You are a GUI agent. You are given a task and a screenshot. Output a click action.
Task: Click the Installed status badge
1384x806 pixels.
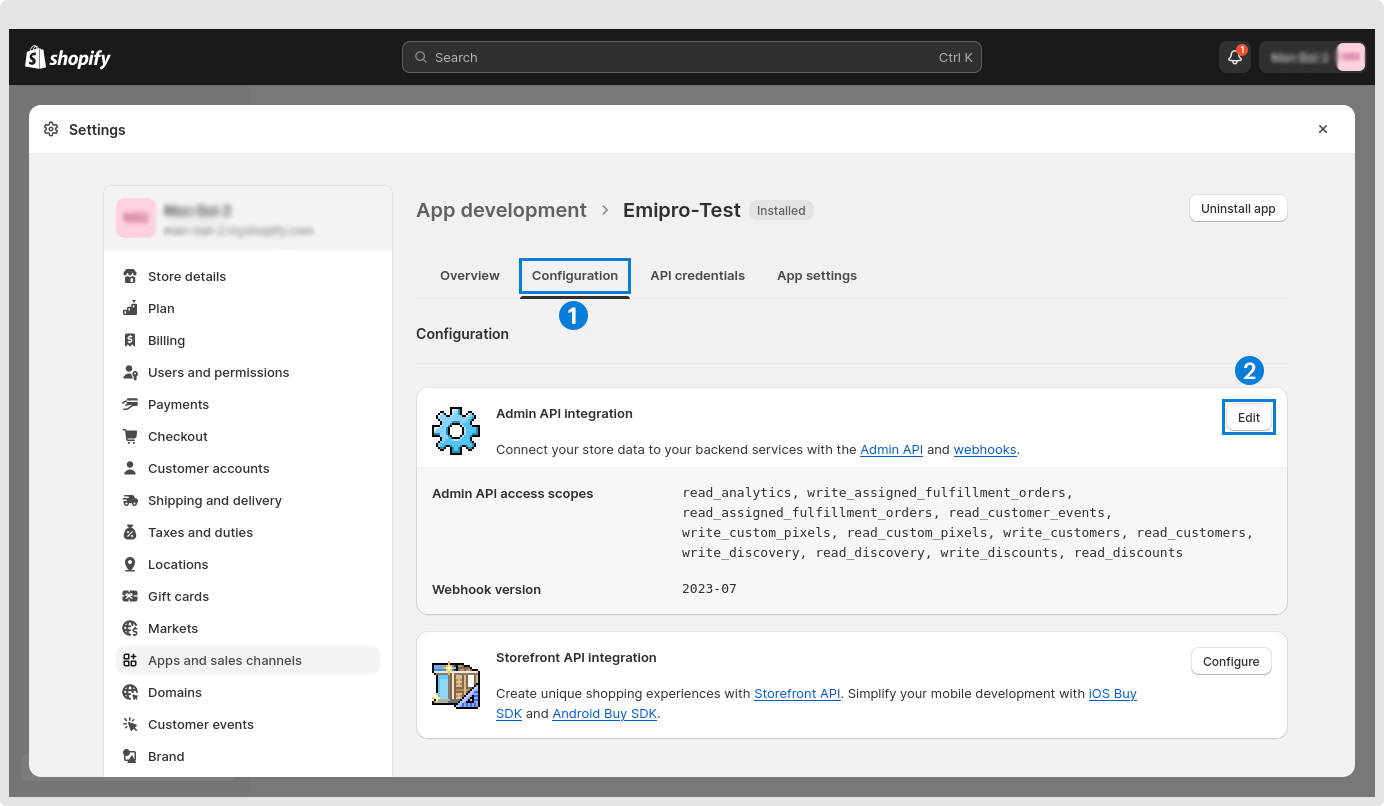click(781, 210)
